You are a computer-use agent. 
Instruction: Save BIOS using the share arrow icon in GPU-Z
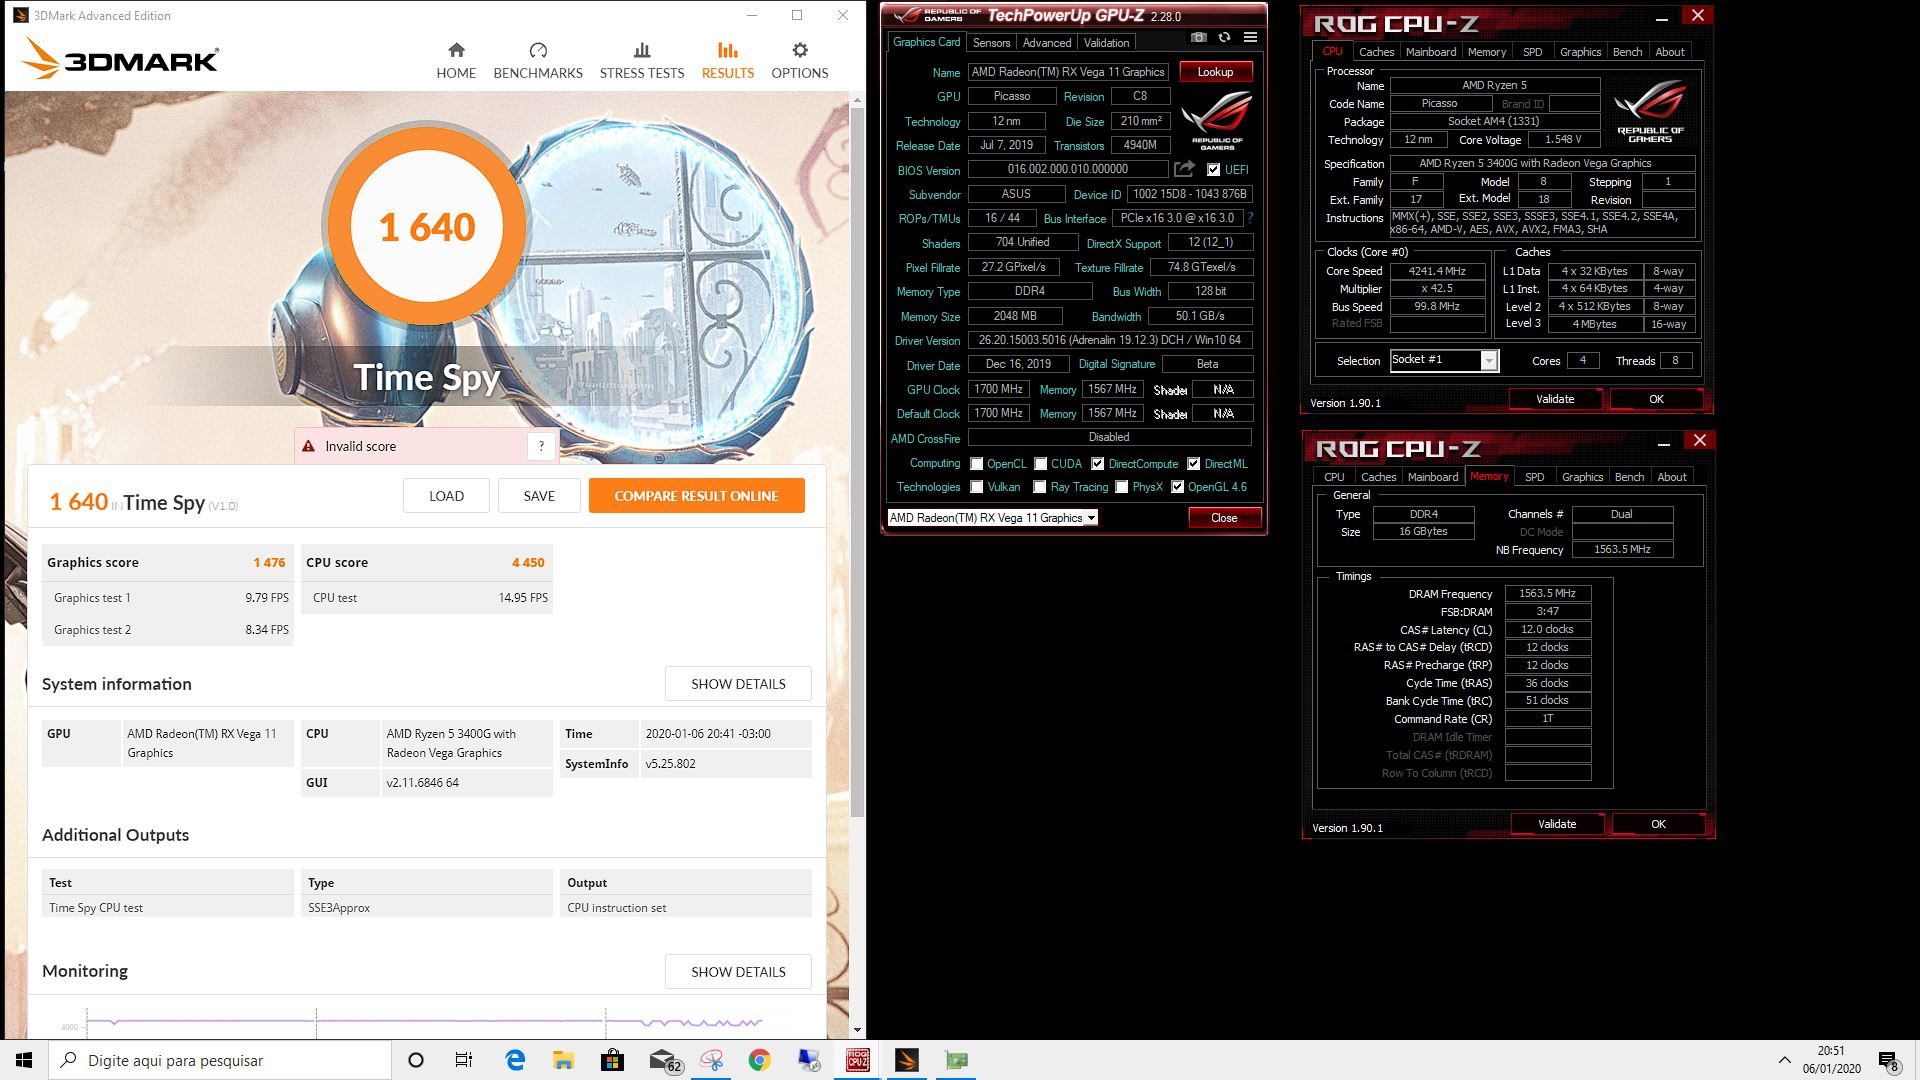(x=1185, y=169)
